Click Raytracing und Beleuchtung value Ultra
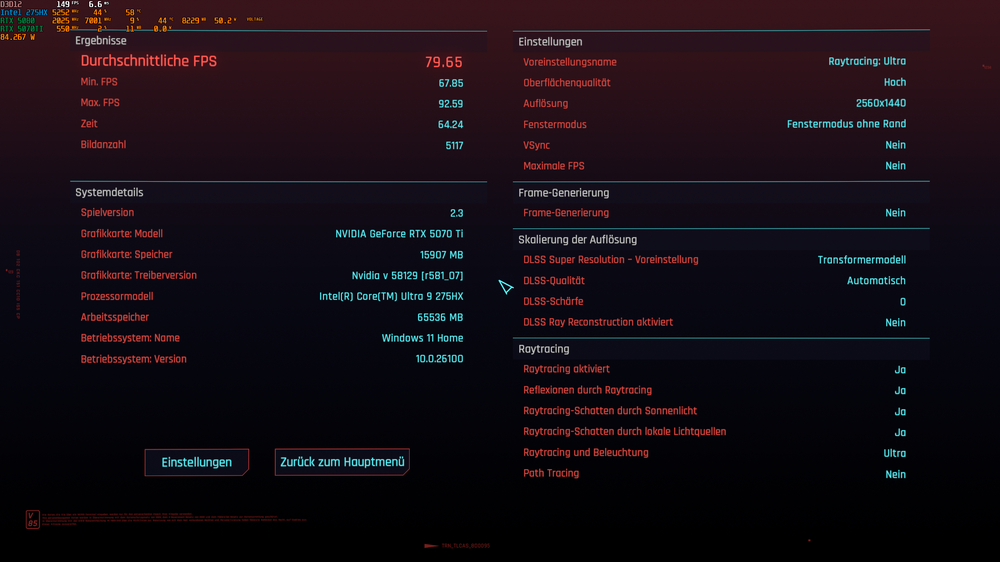The height and width of the screenshot is (562, 1000). 894,454
